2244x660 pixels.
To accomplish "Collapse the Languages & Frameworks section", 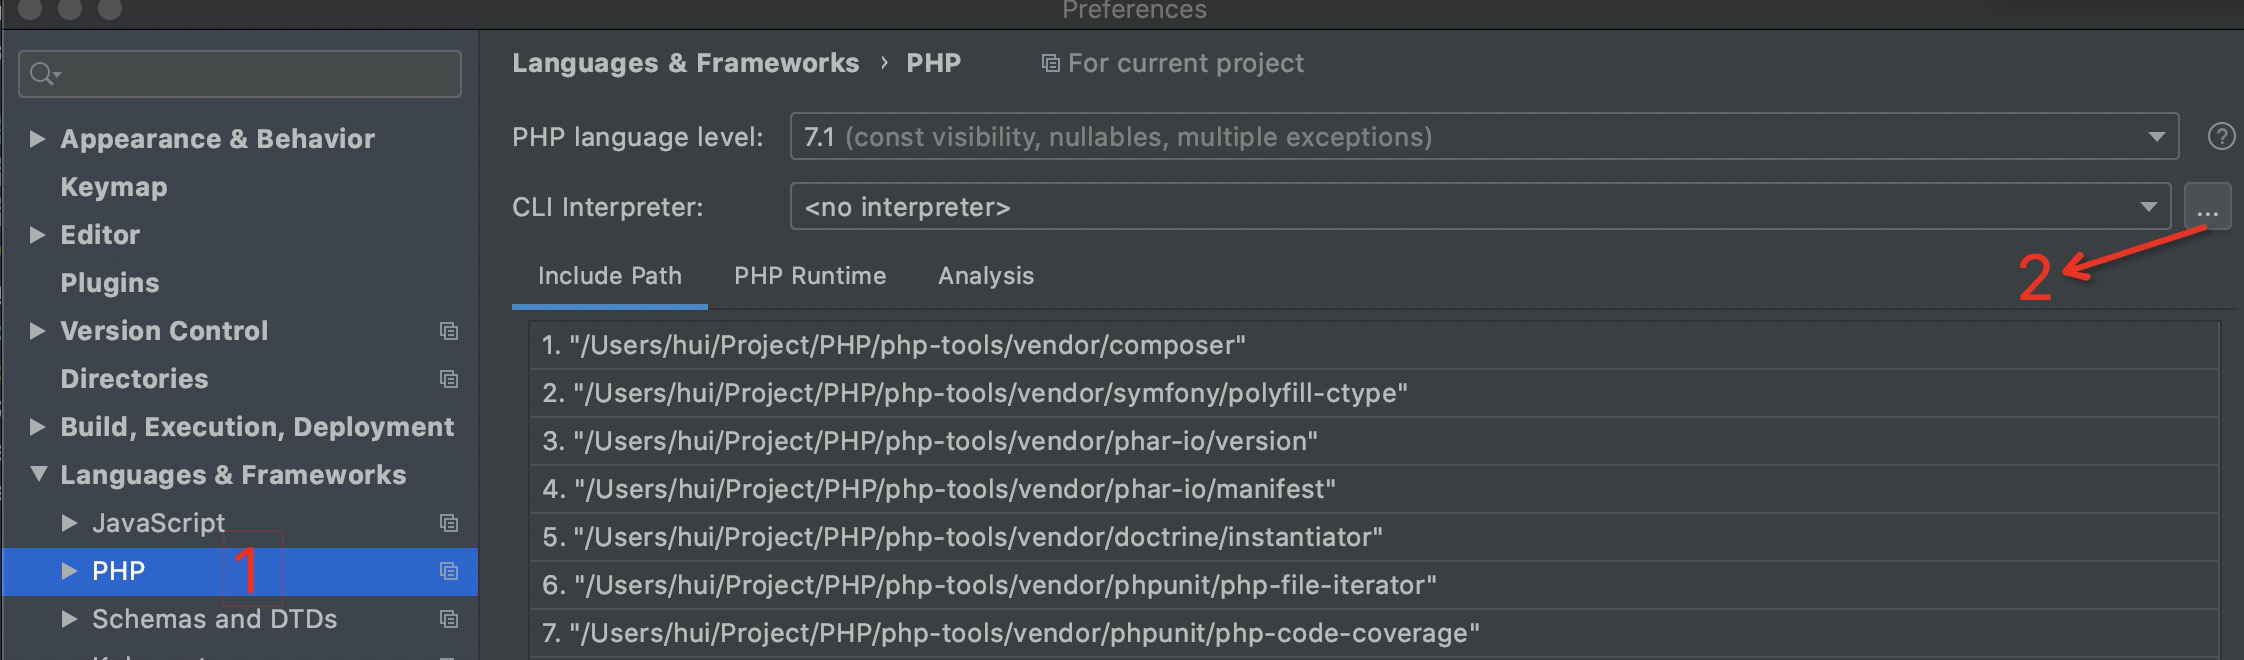I will 38,474.
